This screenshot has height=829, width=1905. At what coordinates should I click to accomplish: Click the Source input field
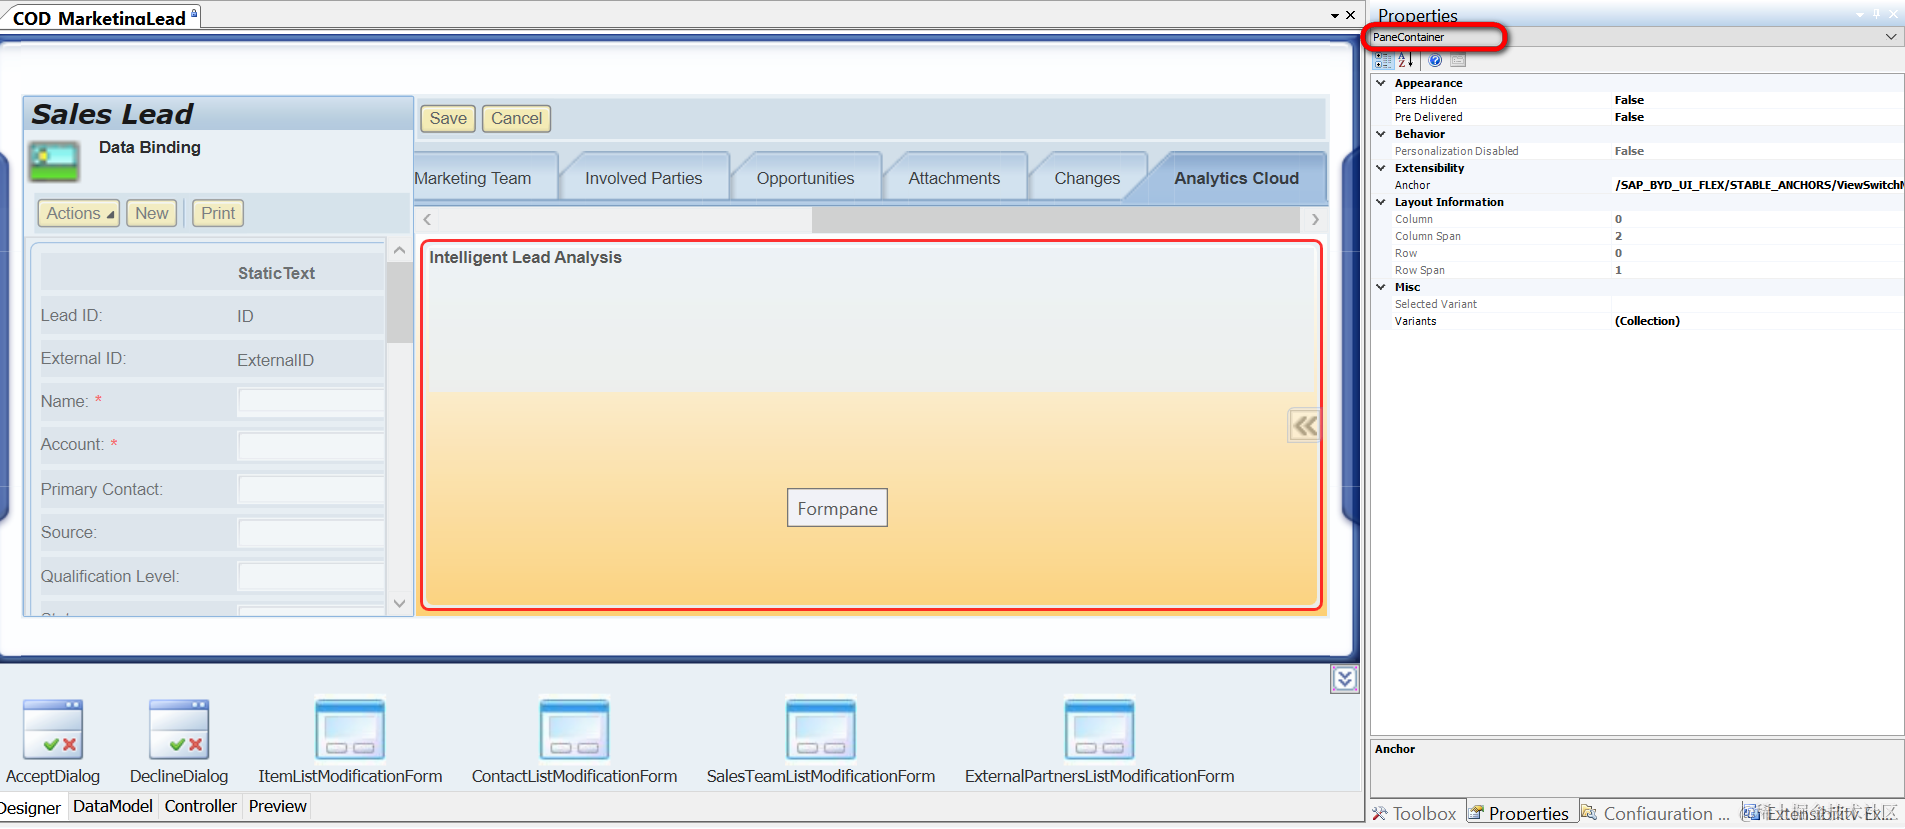pyautogui.click(x=311, y=533)
